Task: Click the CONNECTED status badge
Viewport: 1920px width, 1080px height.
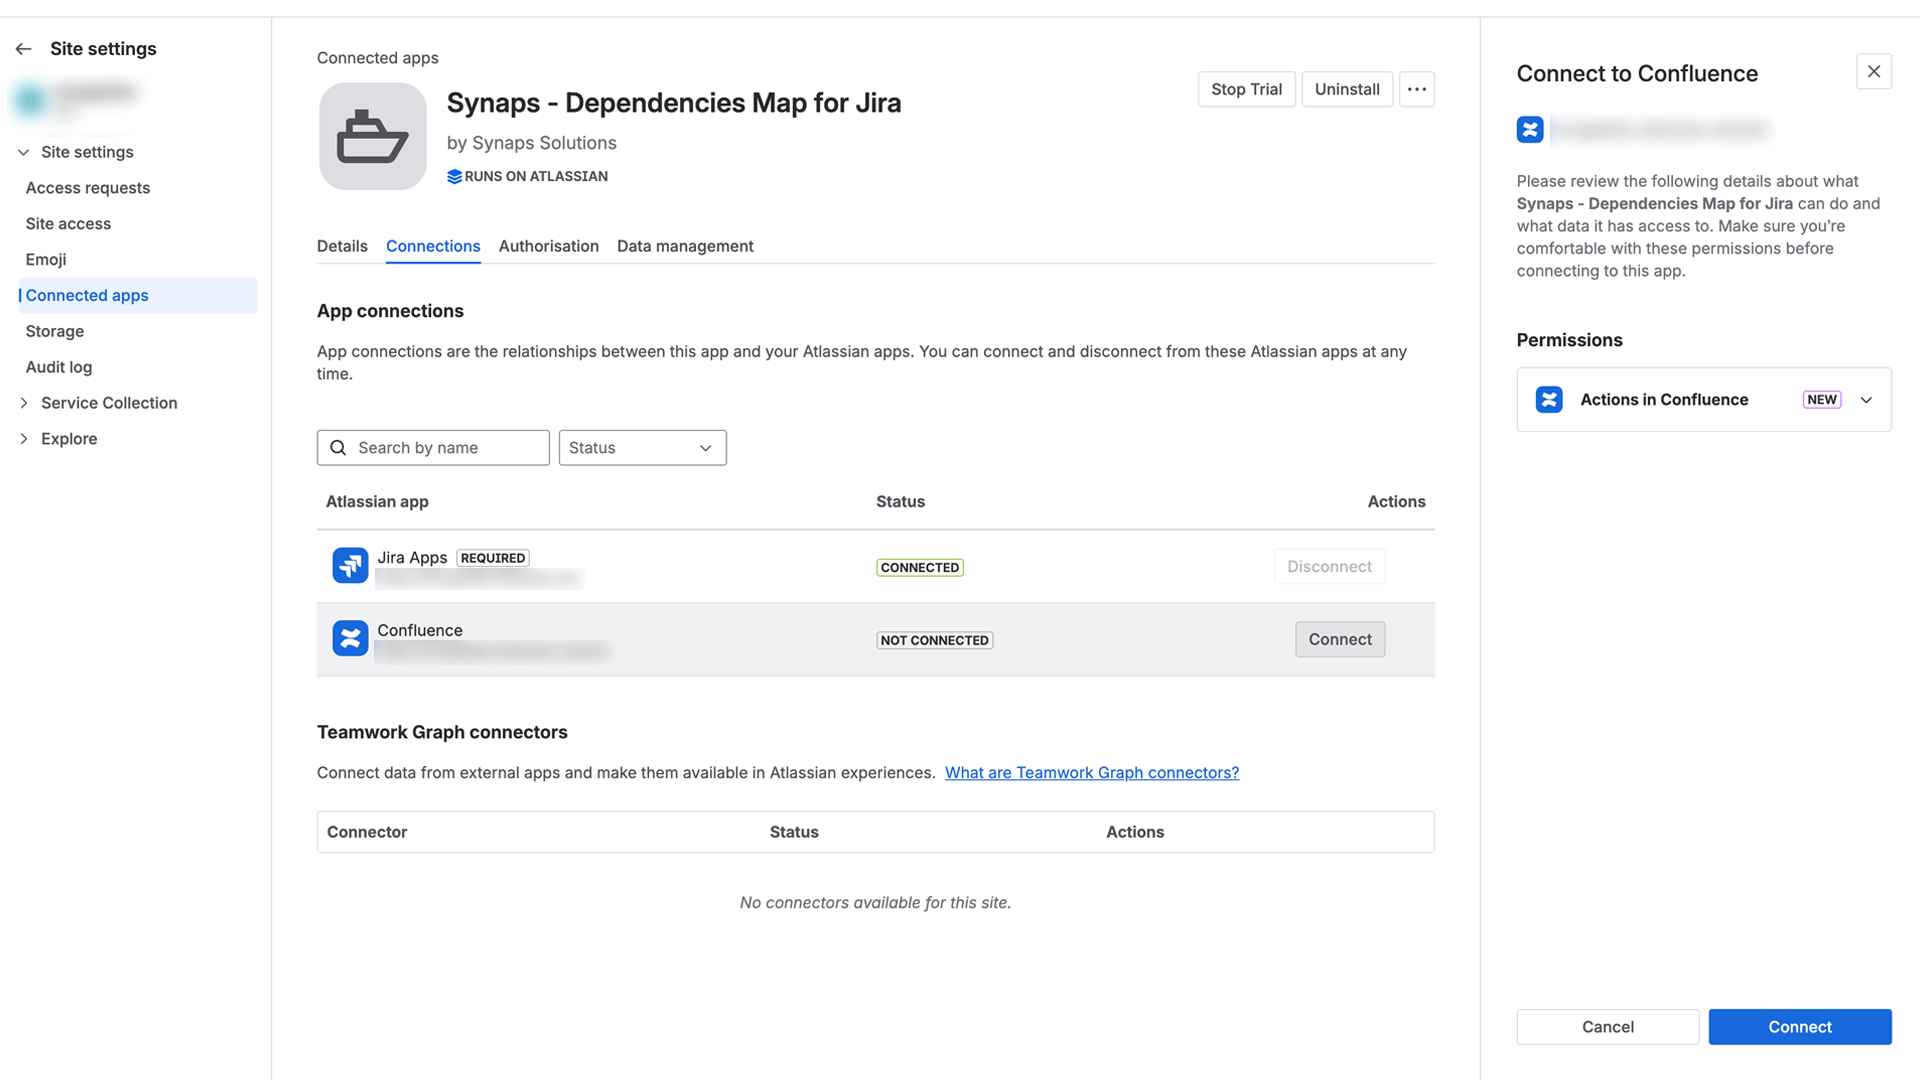Action: [920, 567]
